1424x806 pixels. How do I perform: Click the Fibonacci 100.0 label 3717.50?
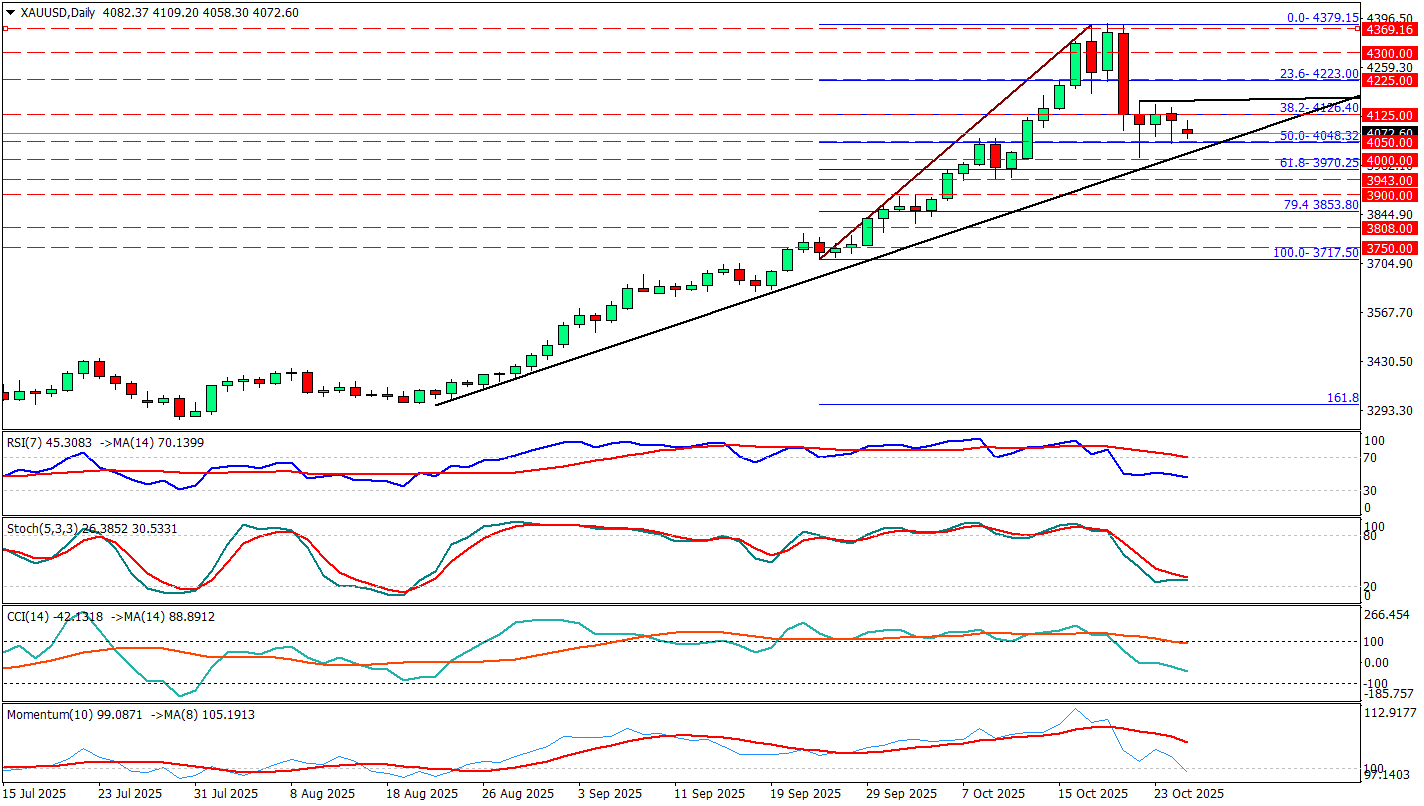1315,253
